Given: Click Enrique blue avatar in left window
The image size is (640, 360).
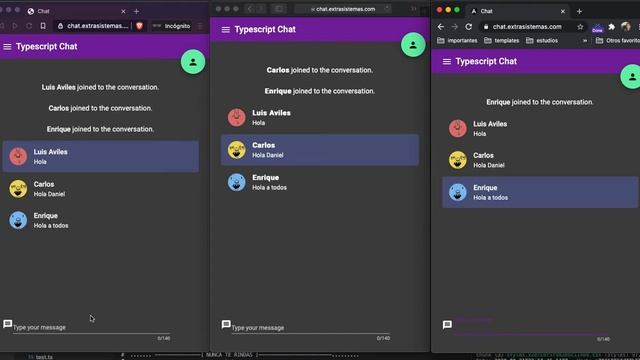Looking at the screenshot, I should (x=18, y=220).
